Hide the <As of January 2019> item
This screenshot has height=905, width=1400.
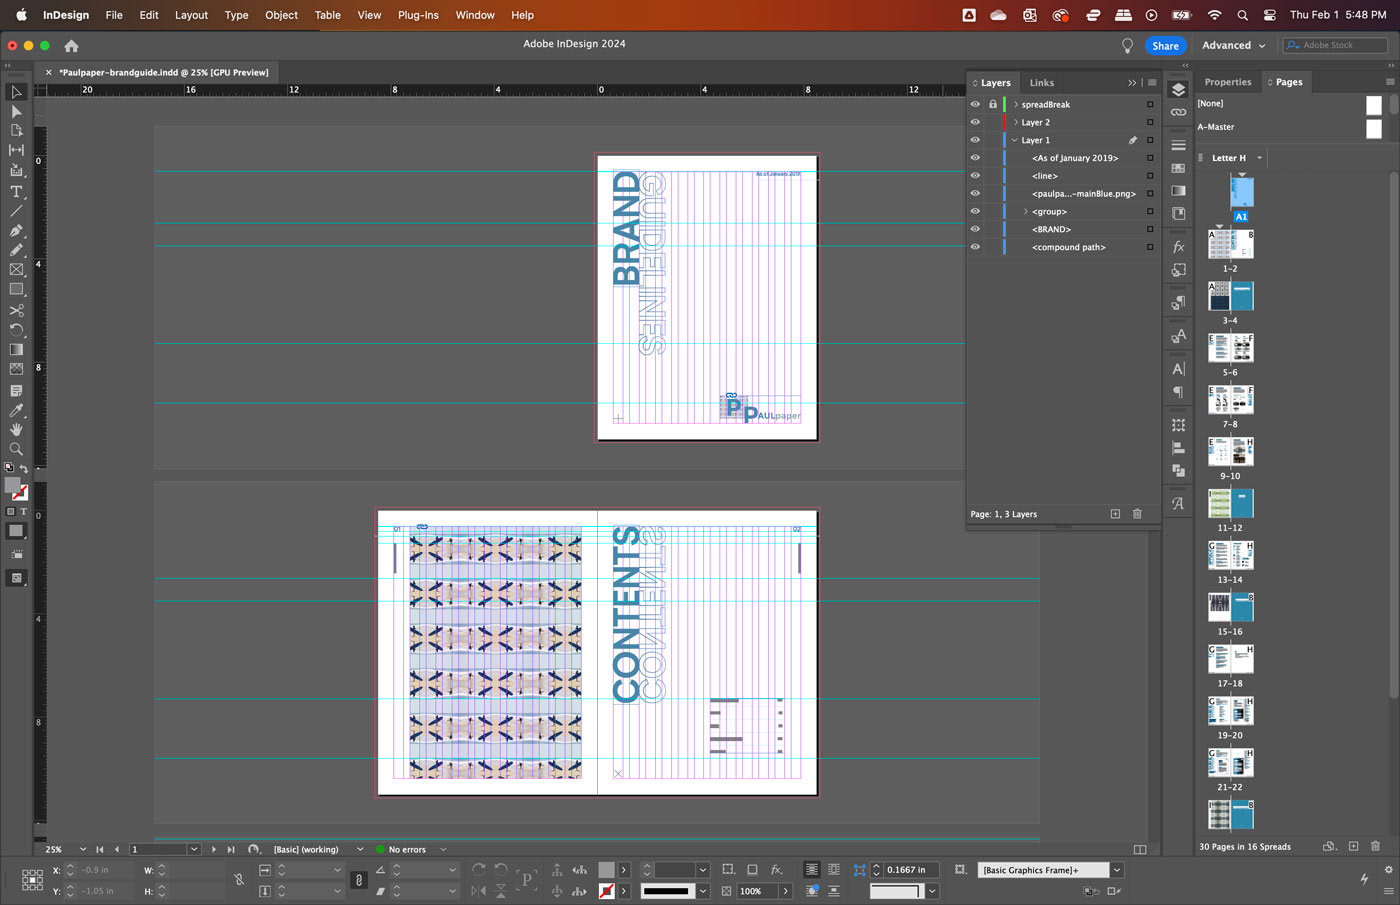[975, 158]
